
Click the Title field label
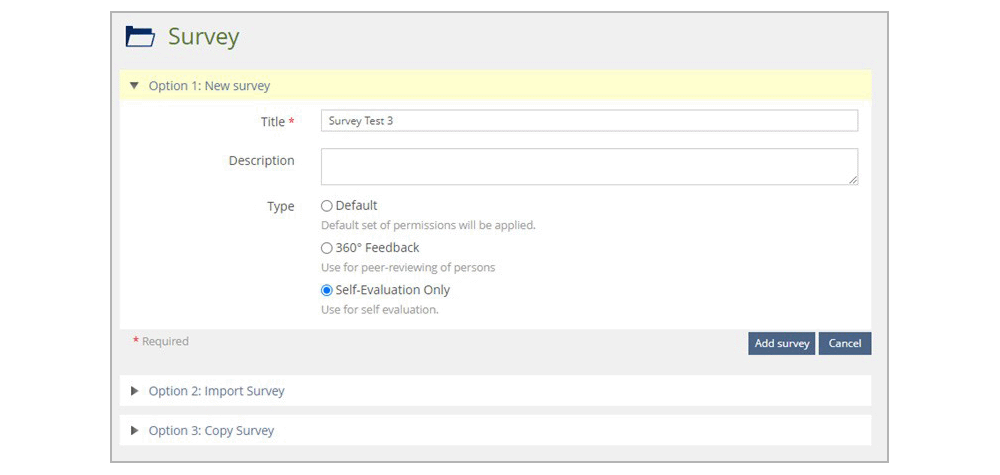click(x=272, y=122)
